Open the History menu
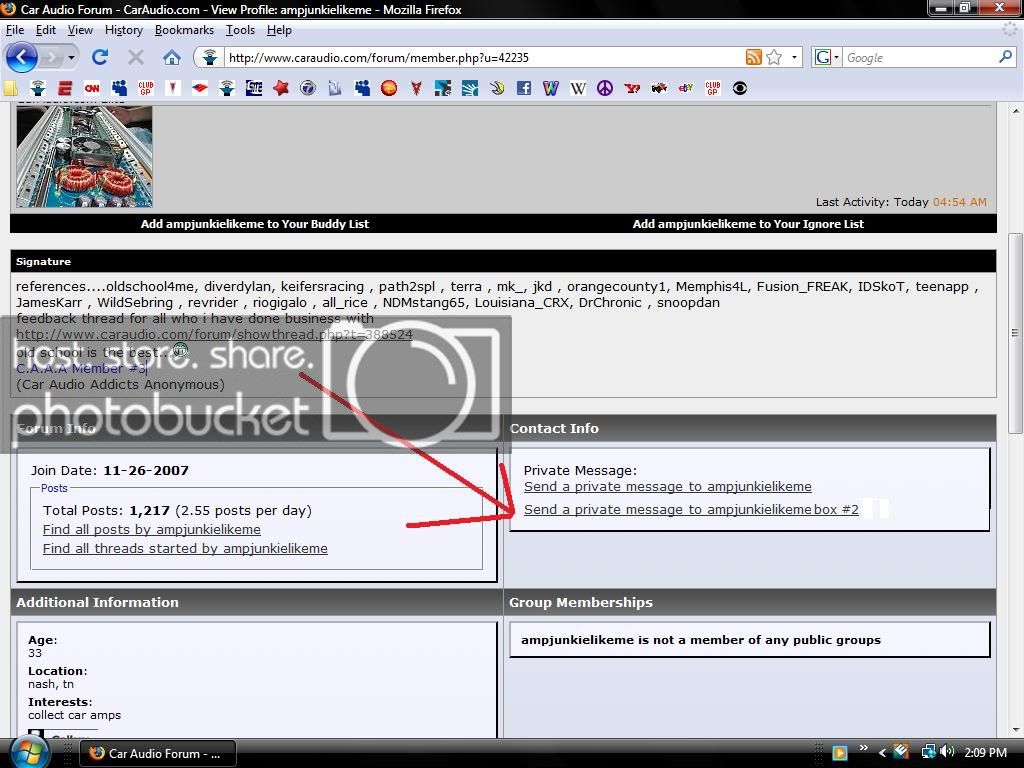Image resolution: width=1024 pixels, height=768 pixels. point(123,30)
